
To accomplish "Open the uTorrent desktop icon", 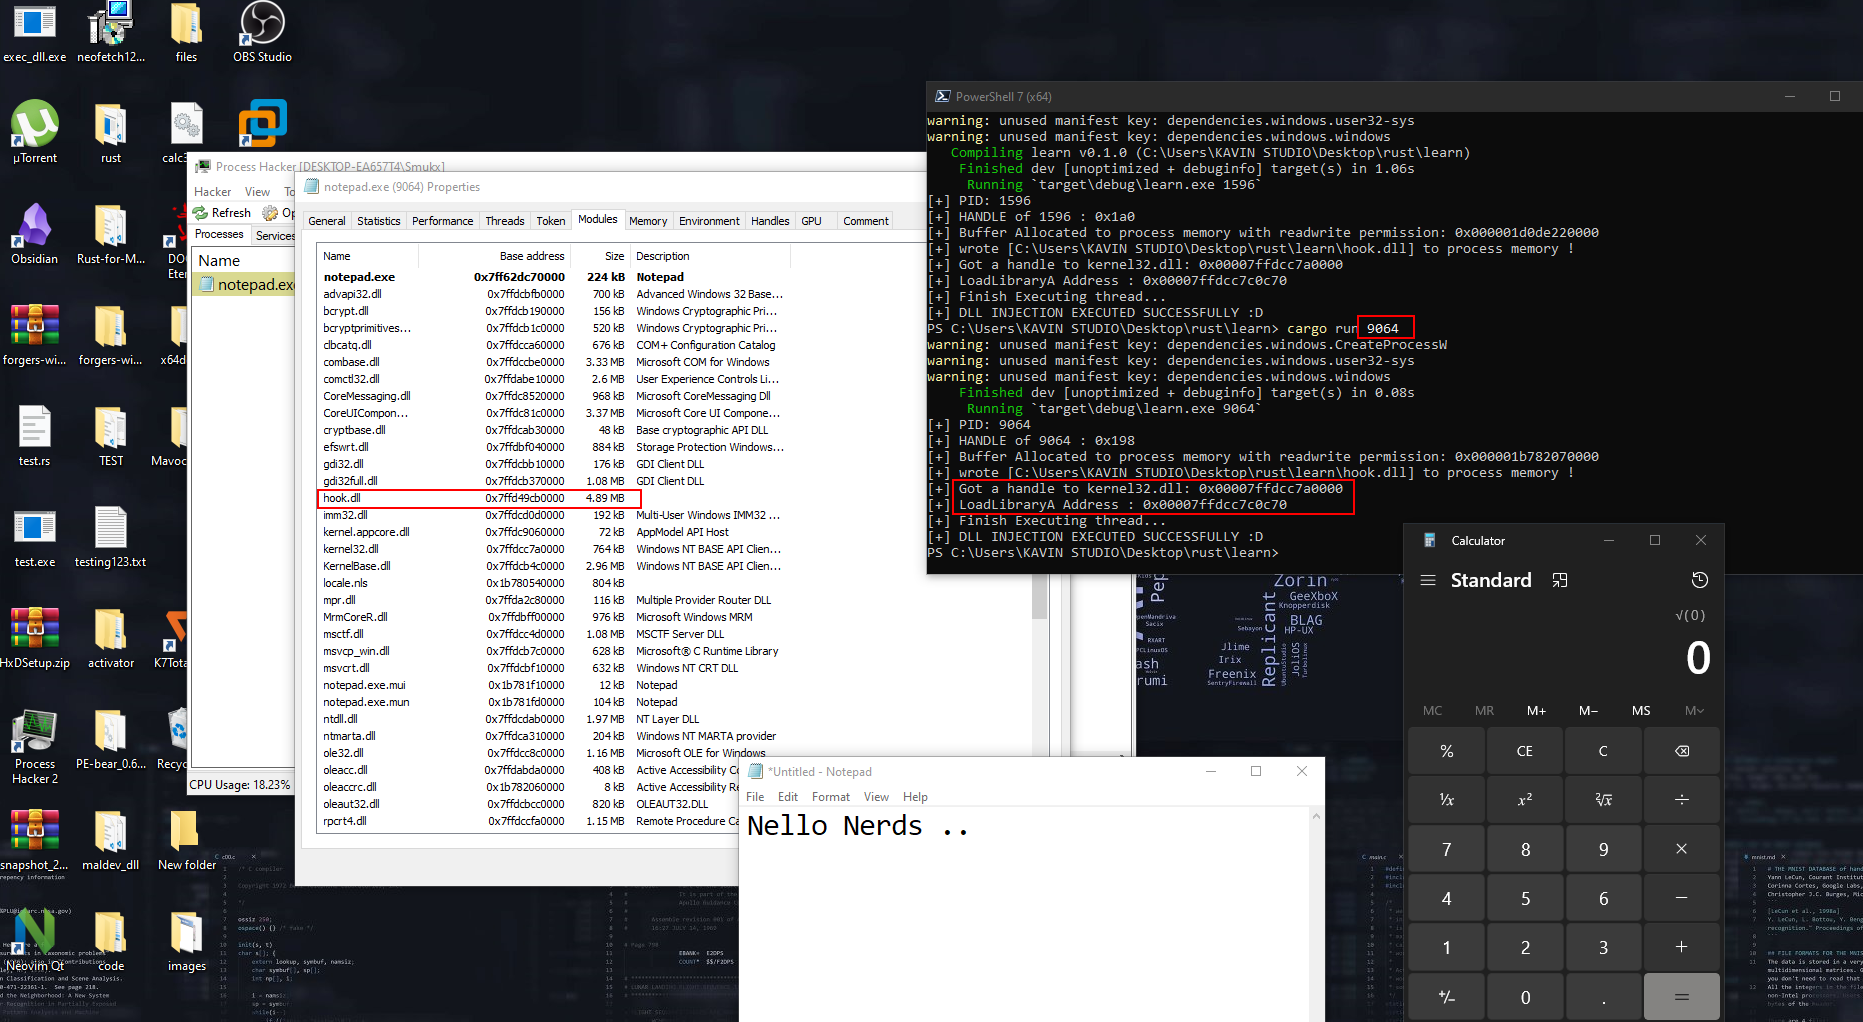I will (35, 131).
